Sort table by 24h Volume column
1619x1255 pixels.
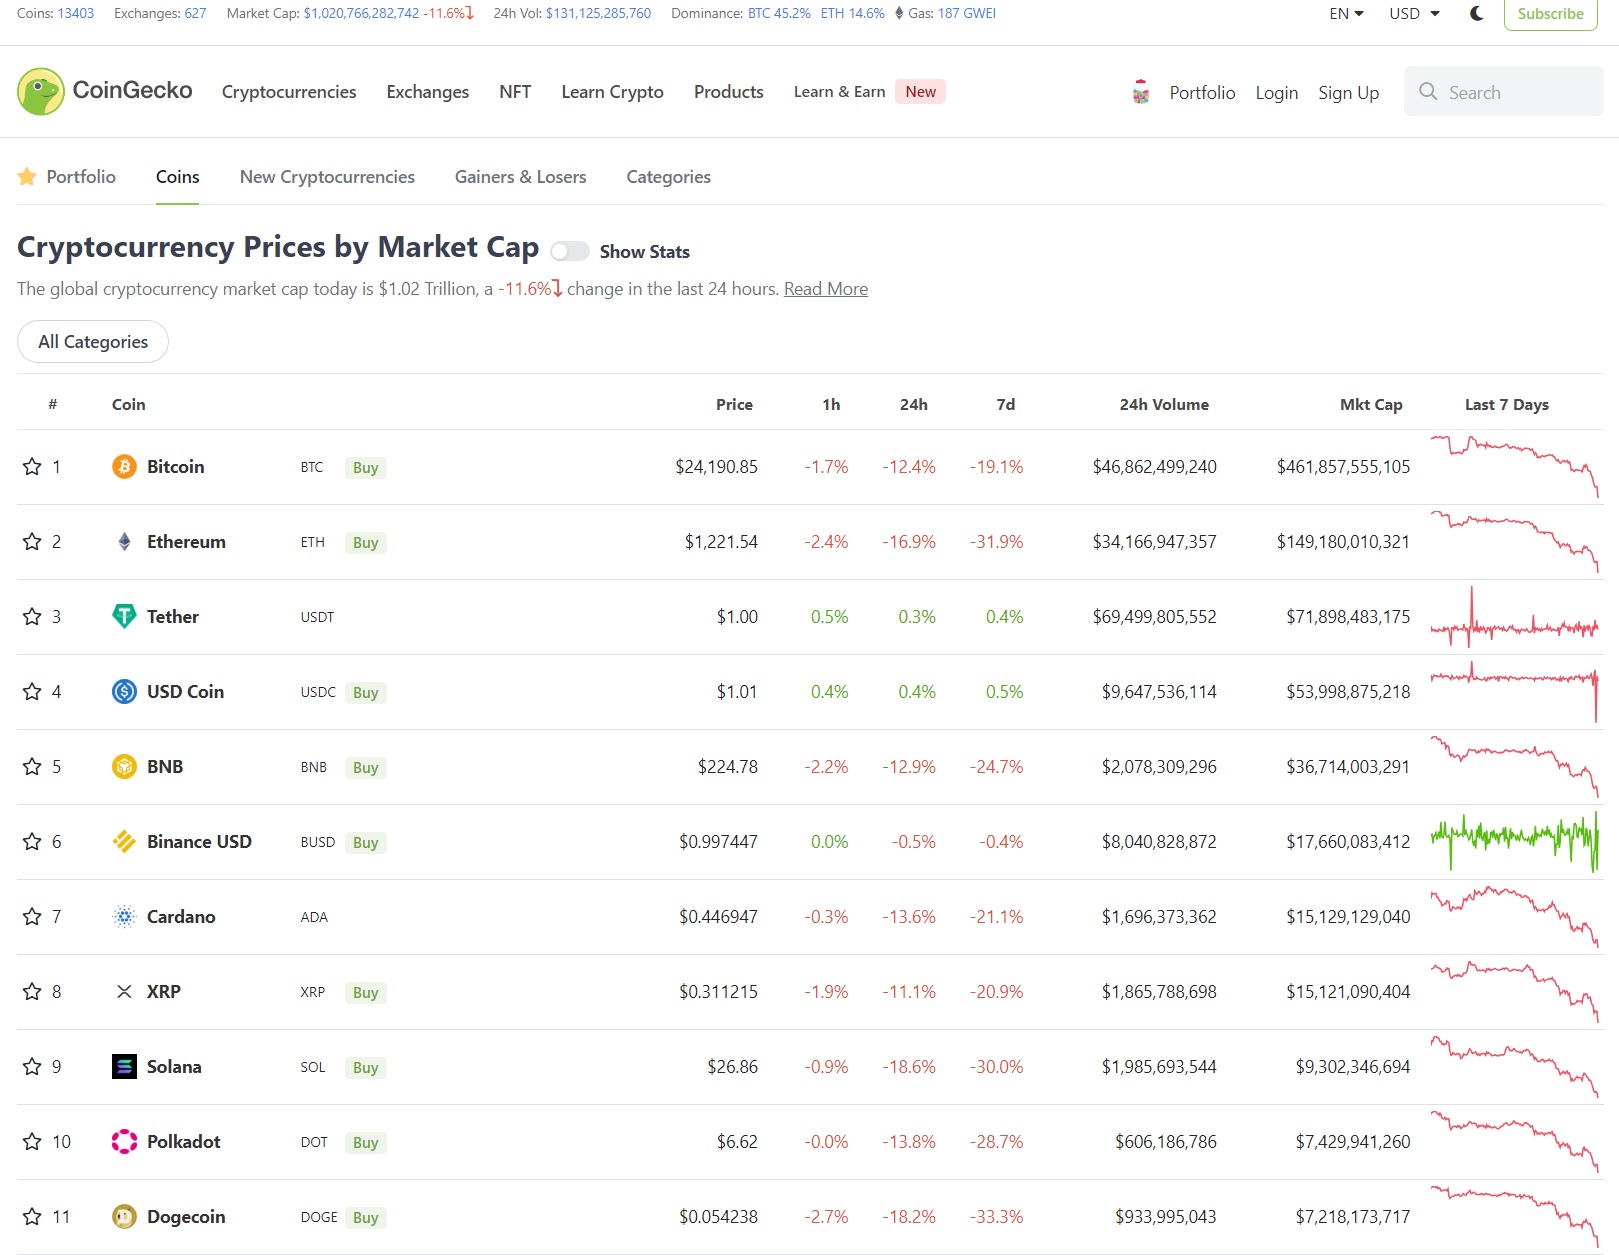pos(1164,405)
